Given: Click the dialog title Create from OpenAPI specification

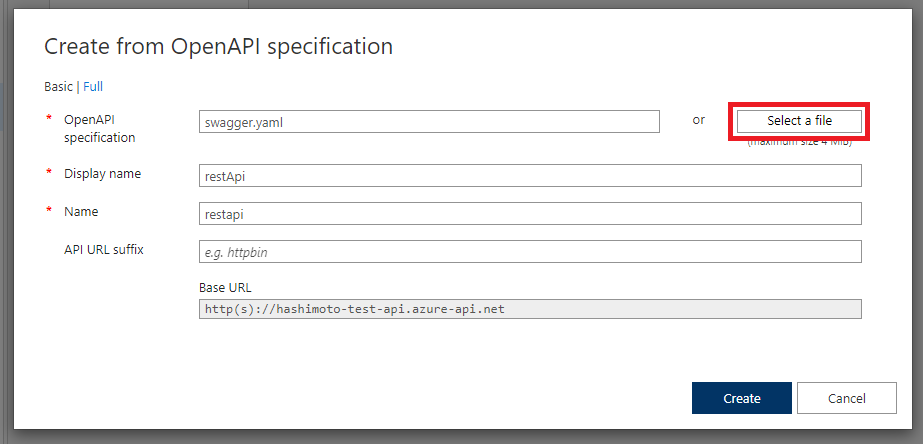Looking at the screenshot, I should 218,46.
